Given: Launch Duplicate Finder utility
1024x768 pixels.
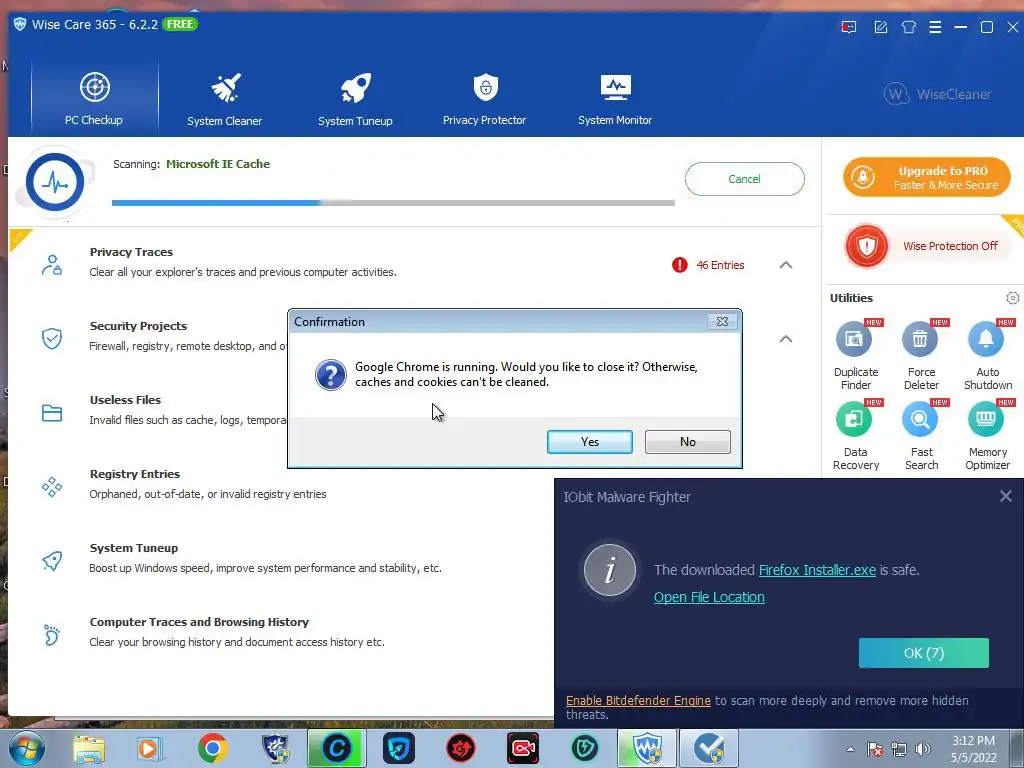Looking at the screenshot, I should point(855,355).
